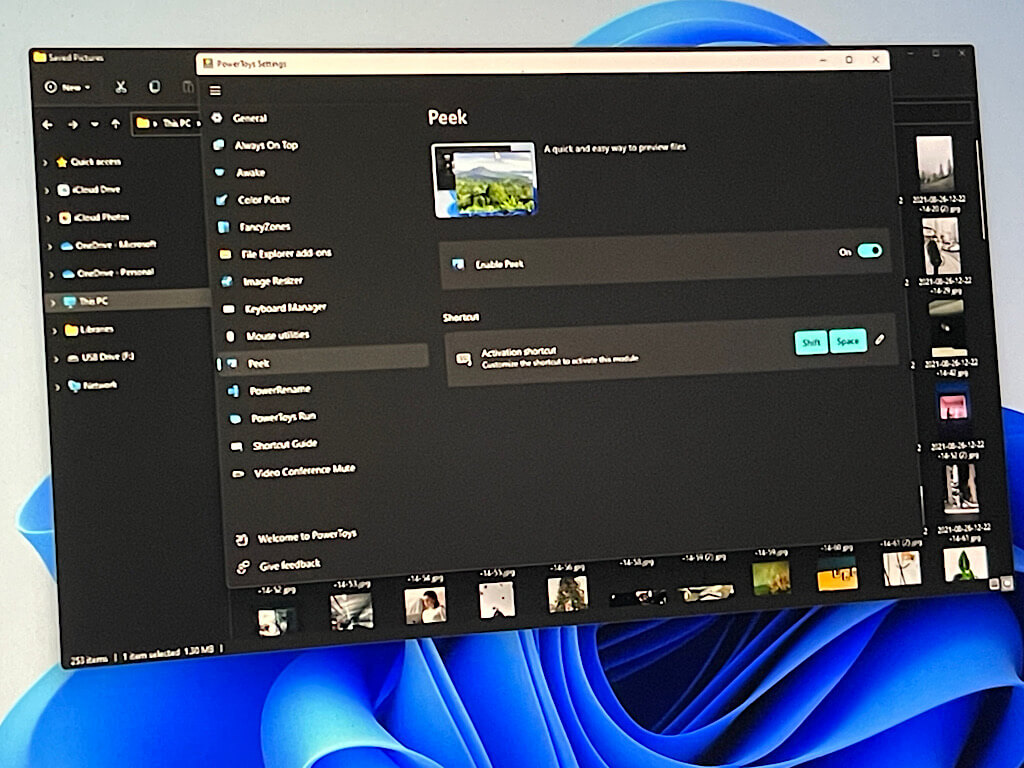Image resolution: width=1024 pixels, height=768 pixels.
Task: Edit the activation shortcut with pencil icon
Action: pos(880,340)
